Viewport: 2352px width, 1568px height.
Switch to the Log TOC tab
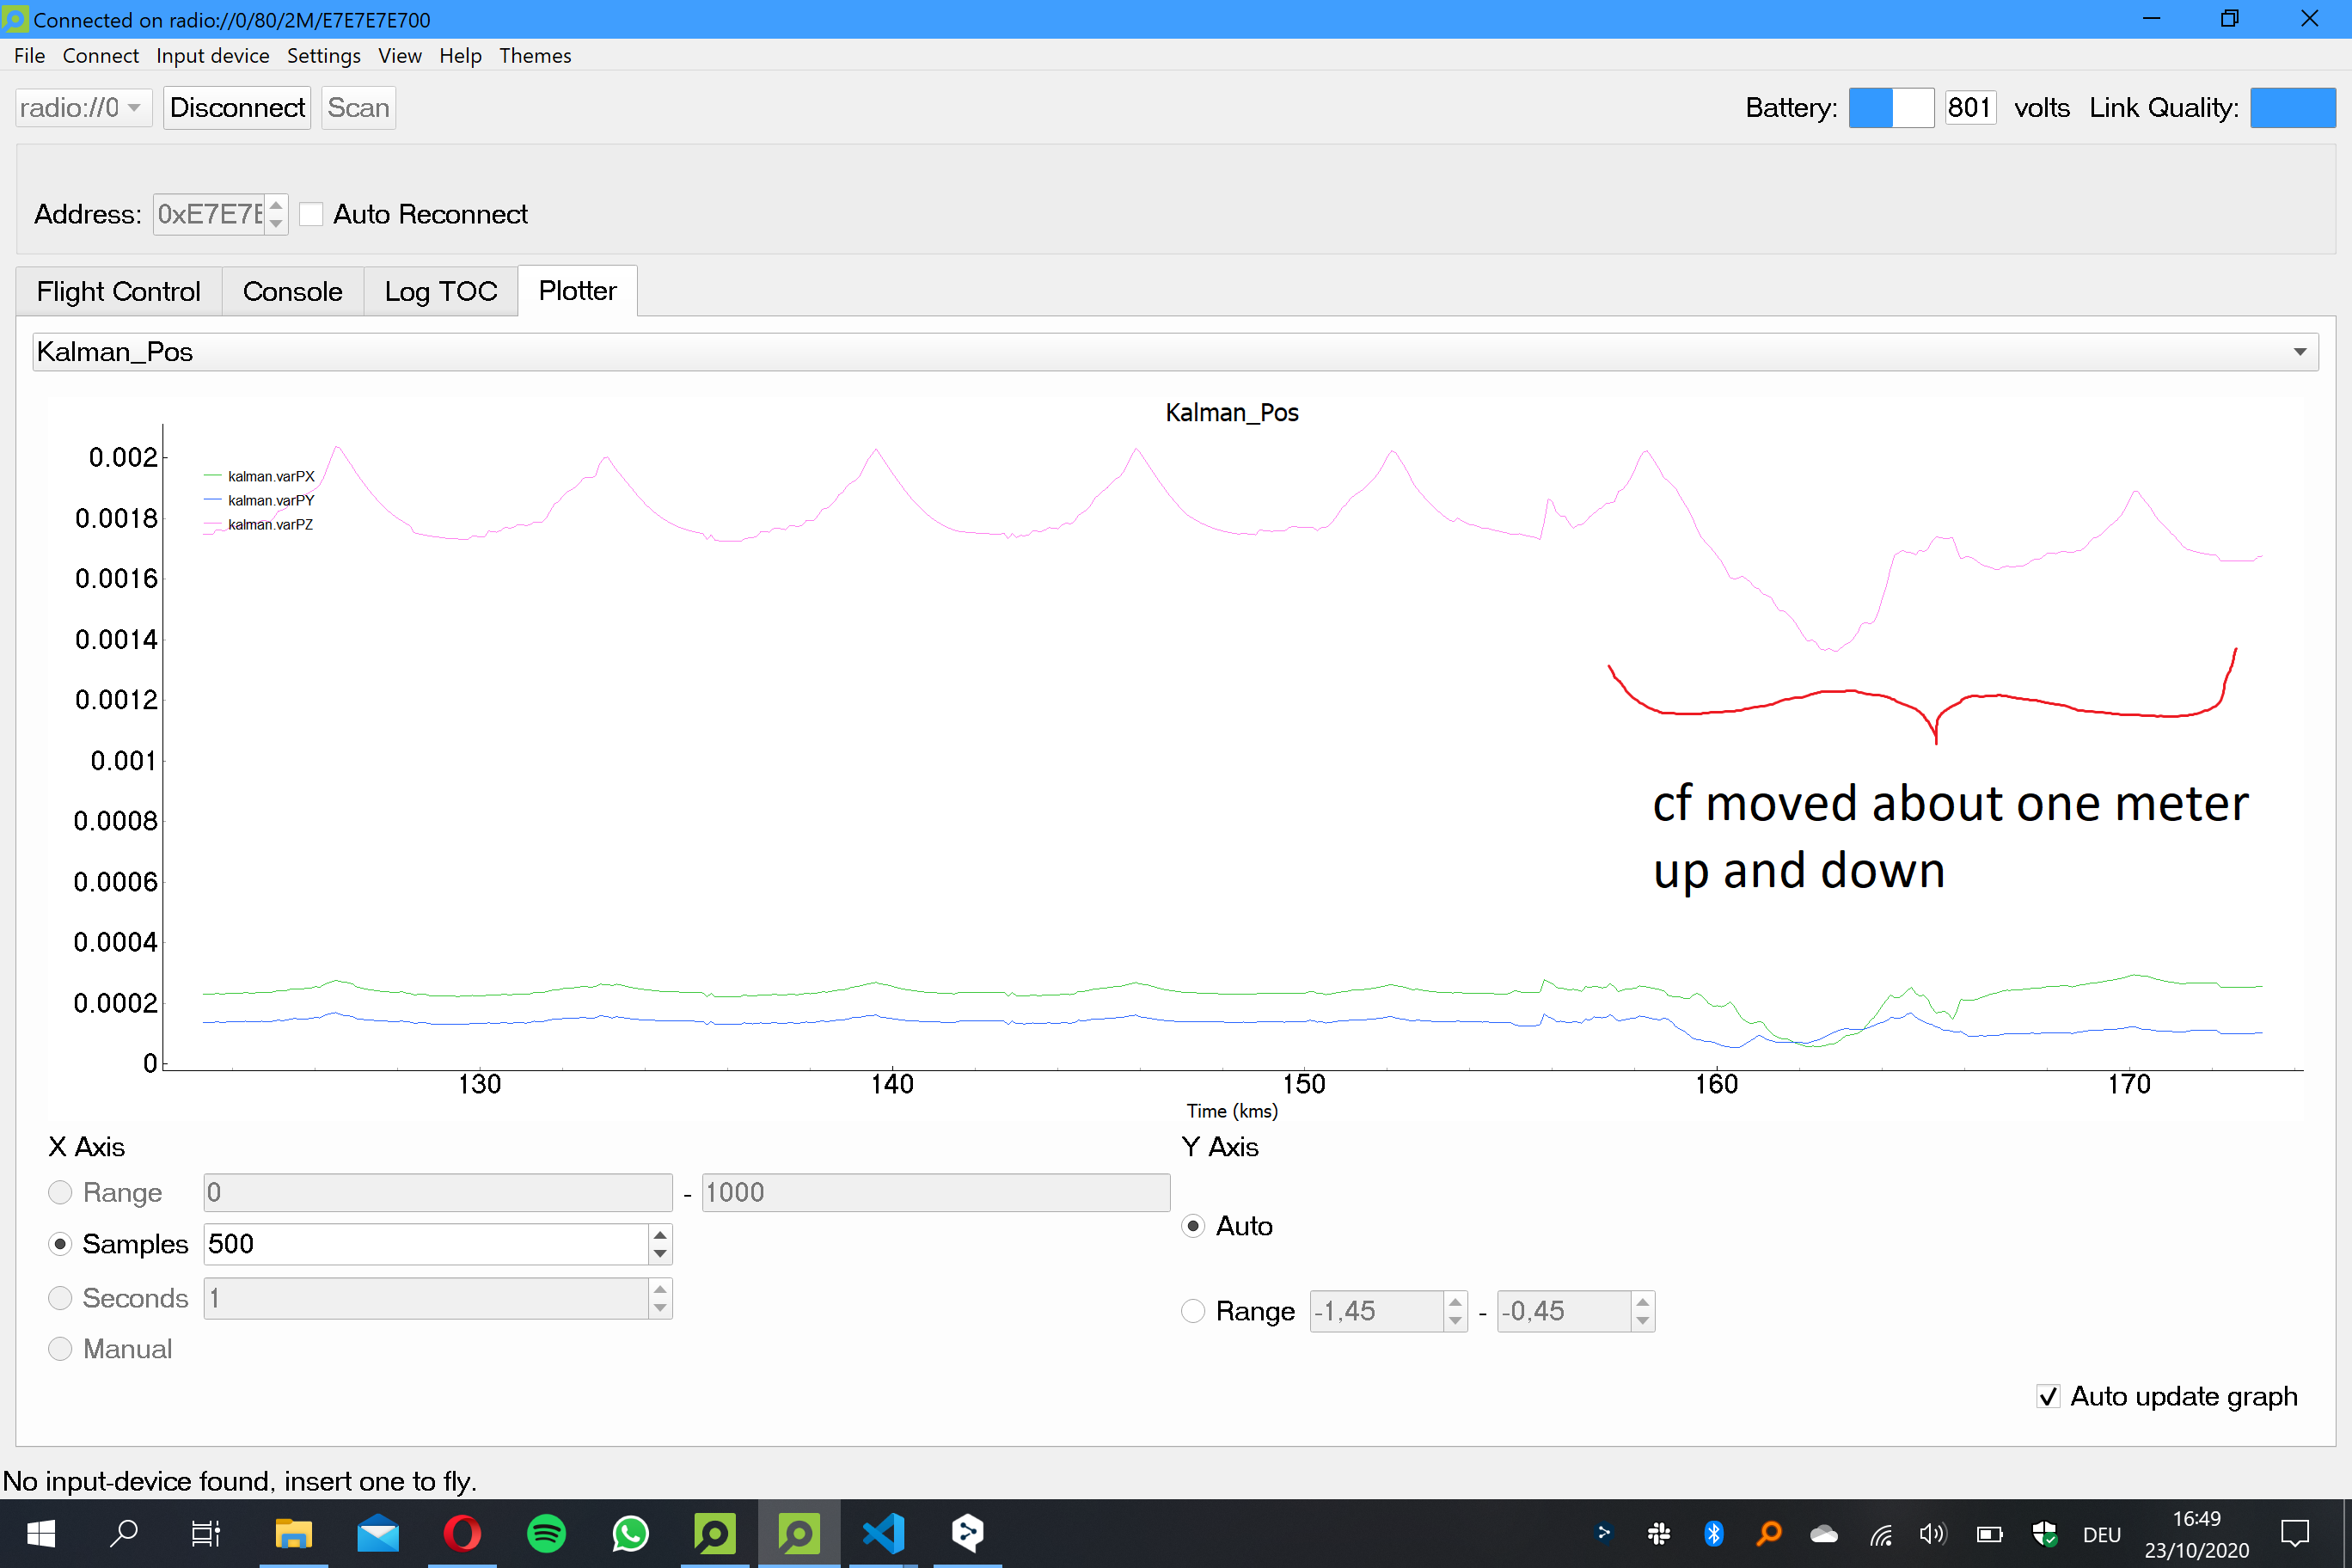click(440, 291)
